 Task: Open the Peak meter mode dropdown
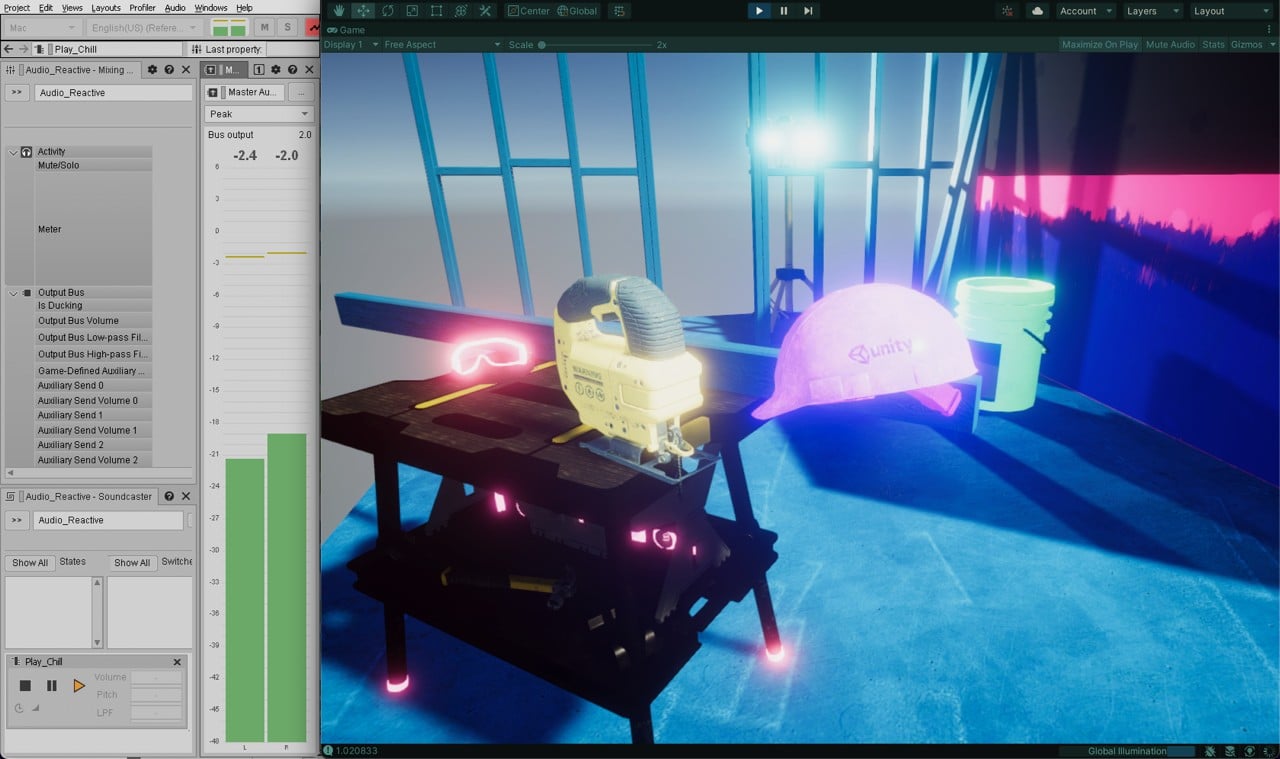pos(258,114)
